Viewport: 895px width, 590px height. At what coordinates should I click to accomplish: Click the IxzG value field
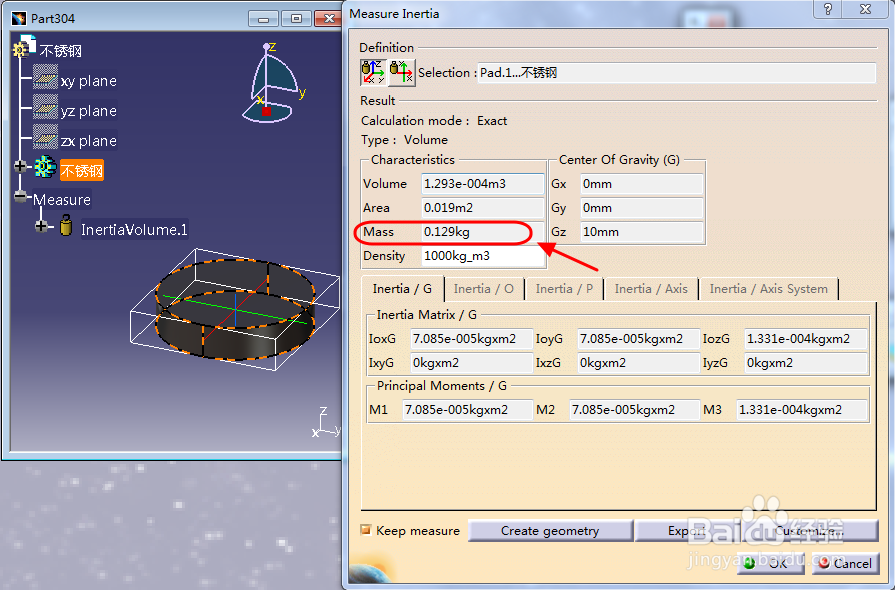(x=639, y=363)
